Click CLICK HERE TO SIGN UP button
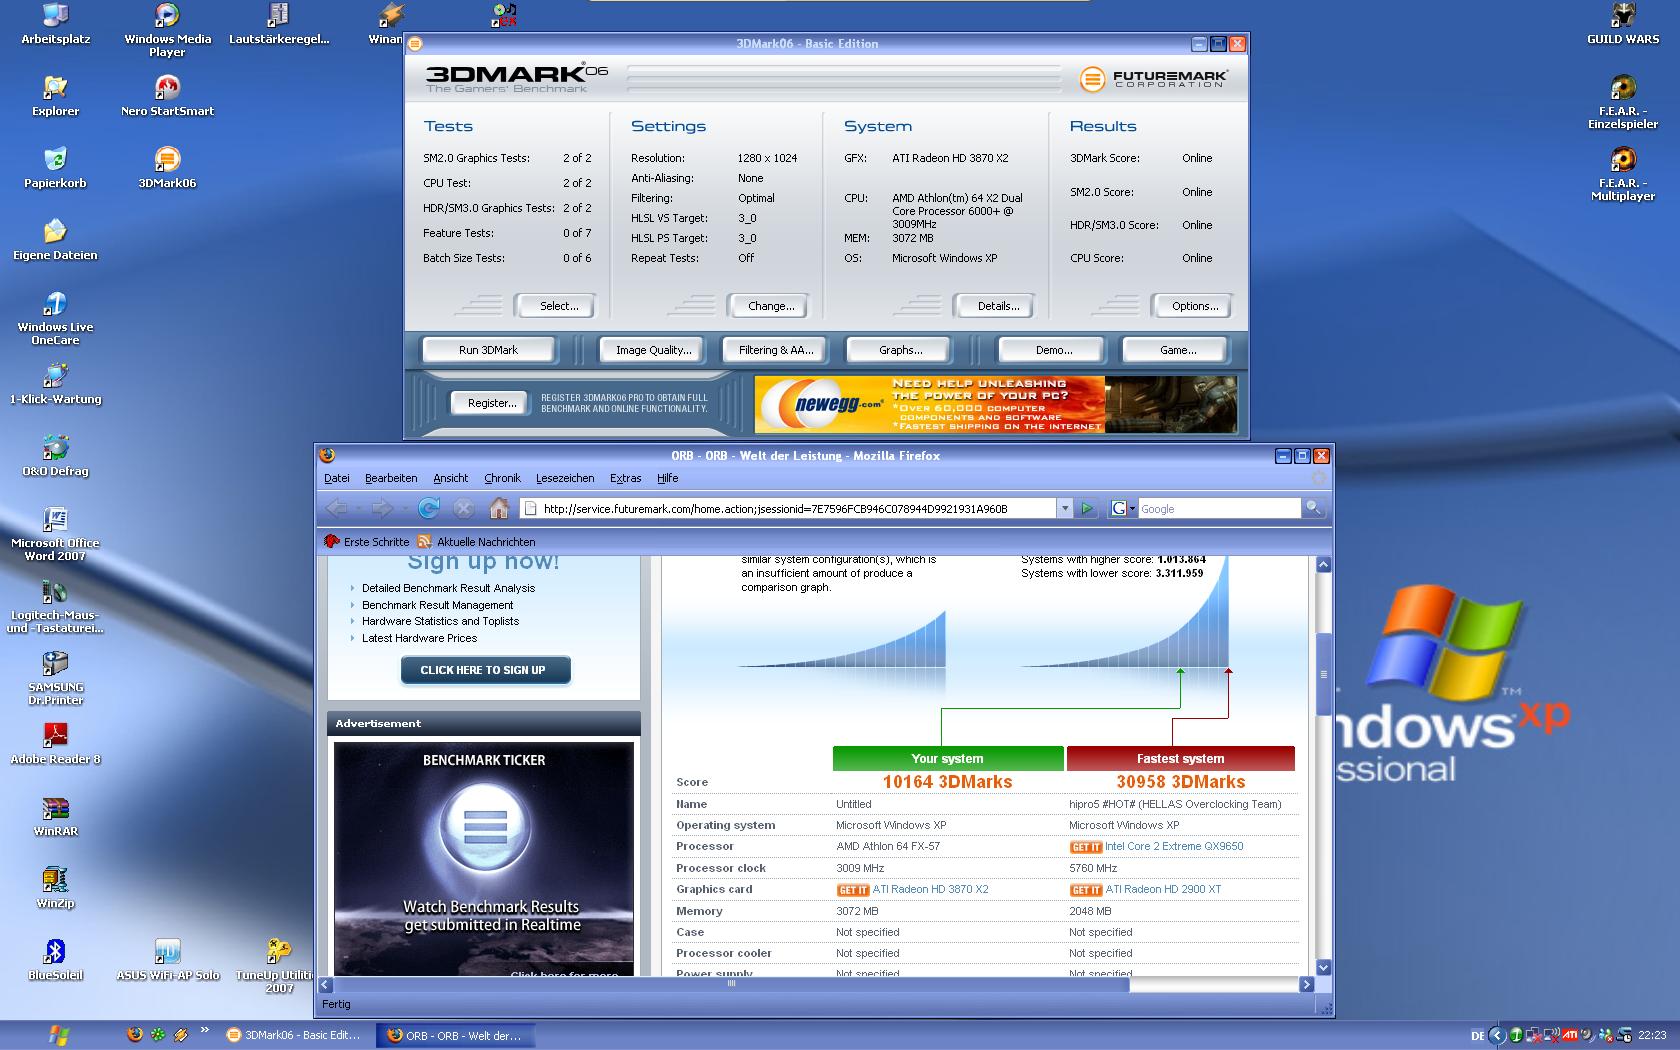This screenshot has width=1680, height=1050. 485,670
